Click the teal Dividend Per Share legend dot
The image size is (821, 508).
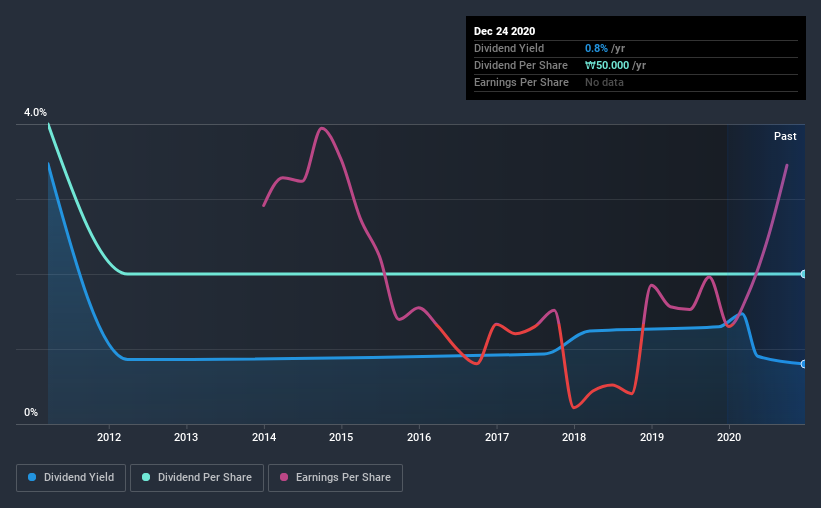[x=146, y=477]
